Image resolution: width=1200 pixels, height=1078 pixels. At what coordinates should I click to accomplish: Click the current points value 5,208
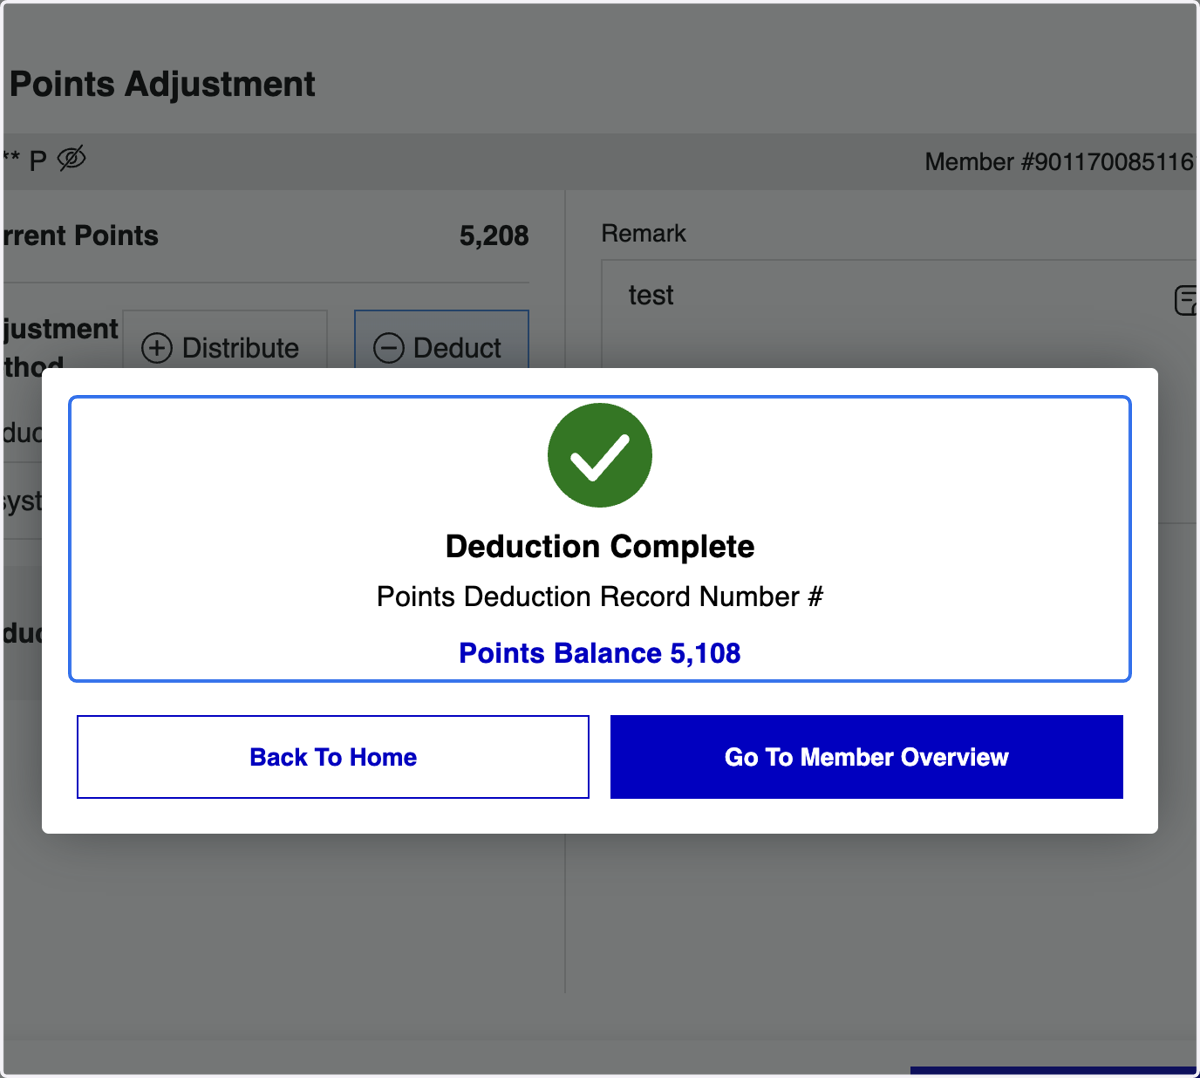494,236
